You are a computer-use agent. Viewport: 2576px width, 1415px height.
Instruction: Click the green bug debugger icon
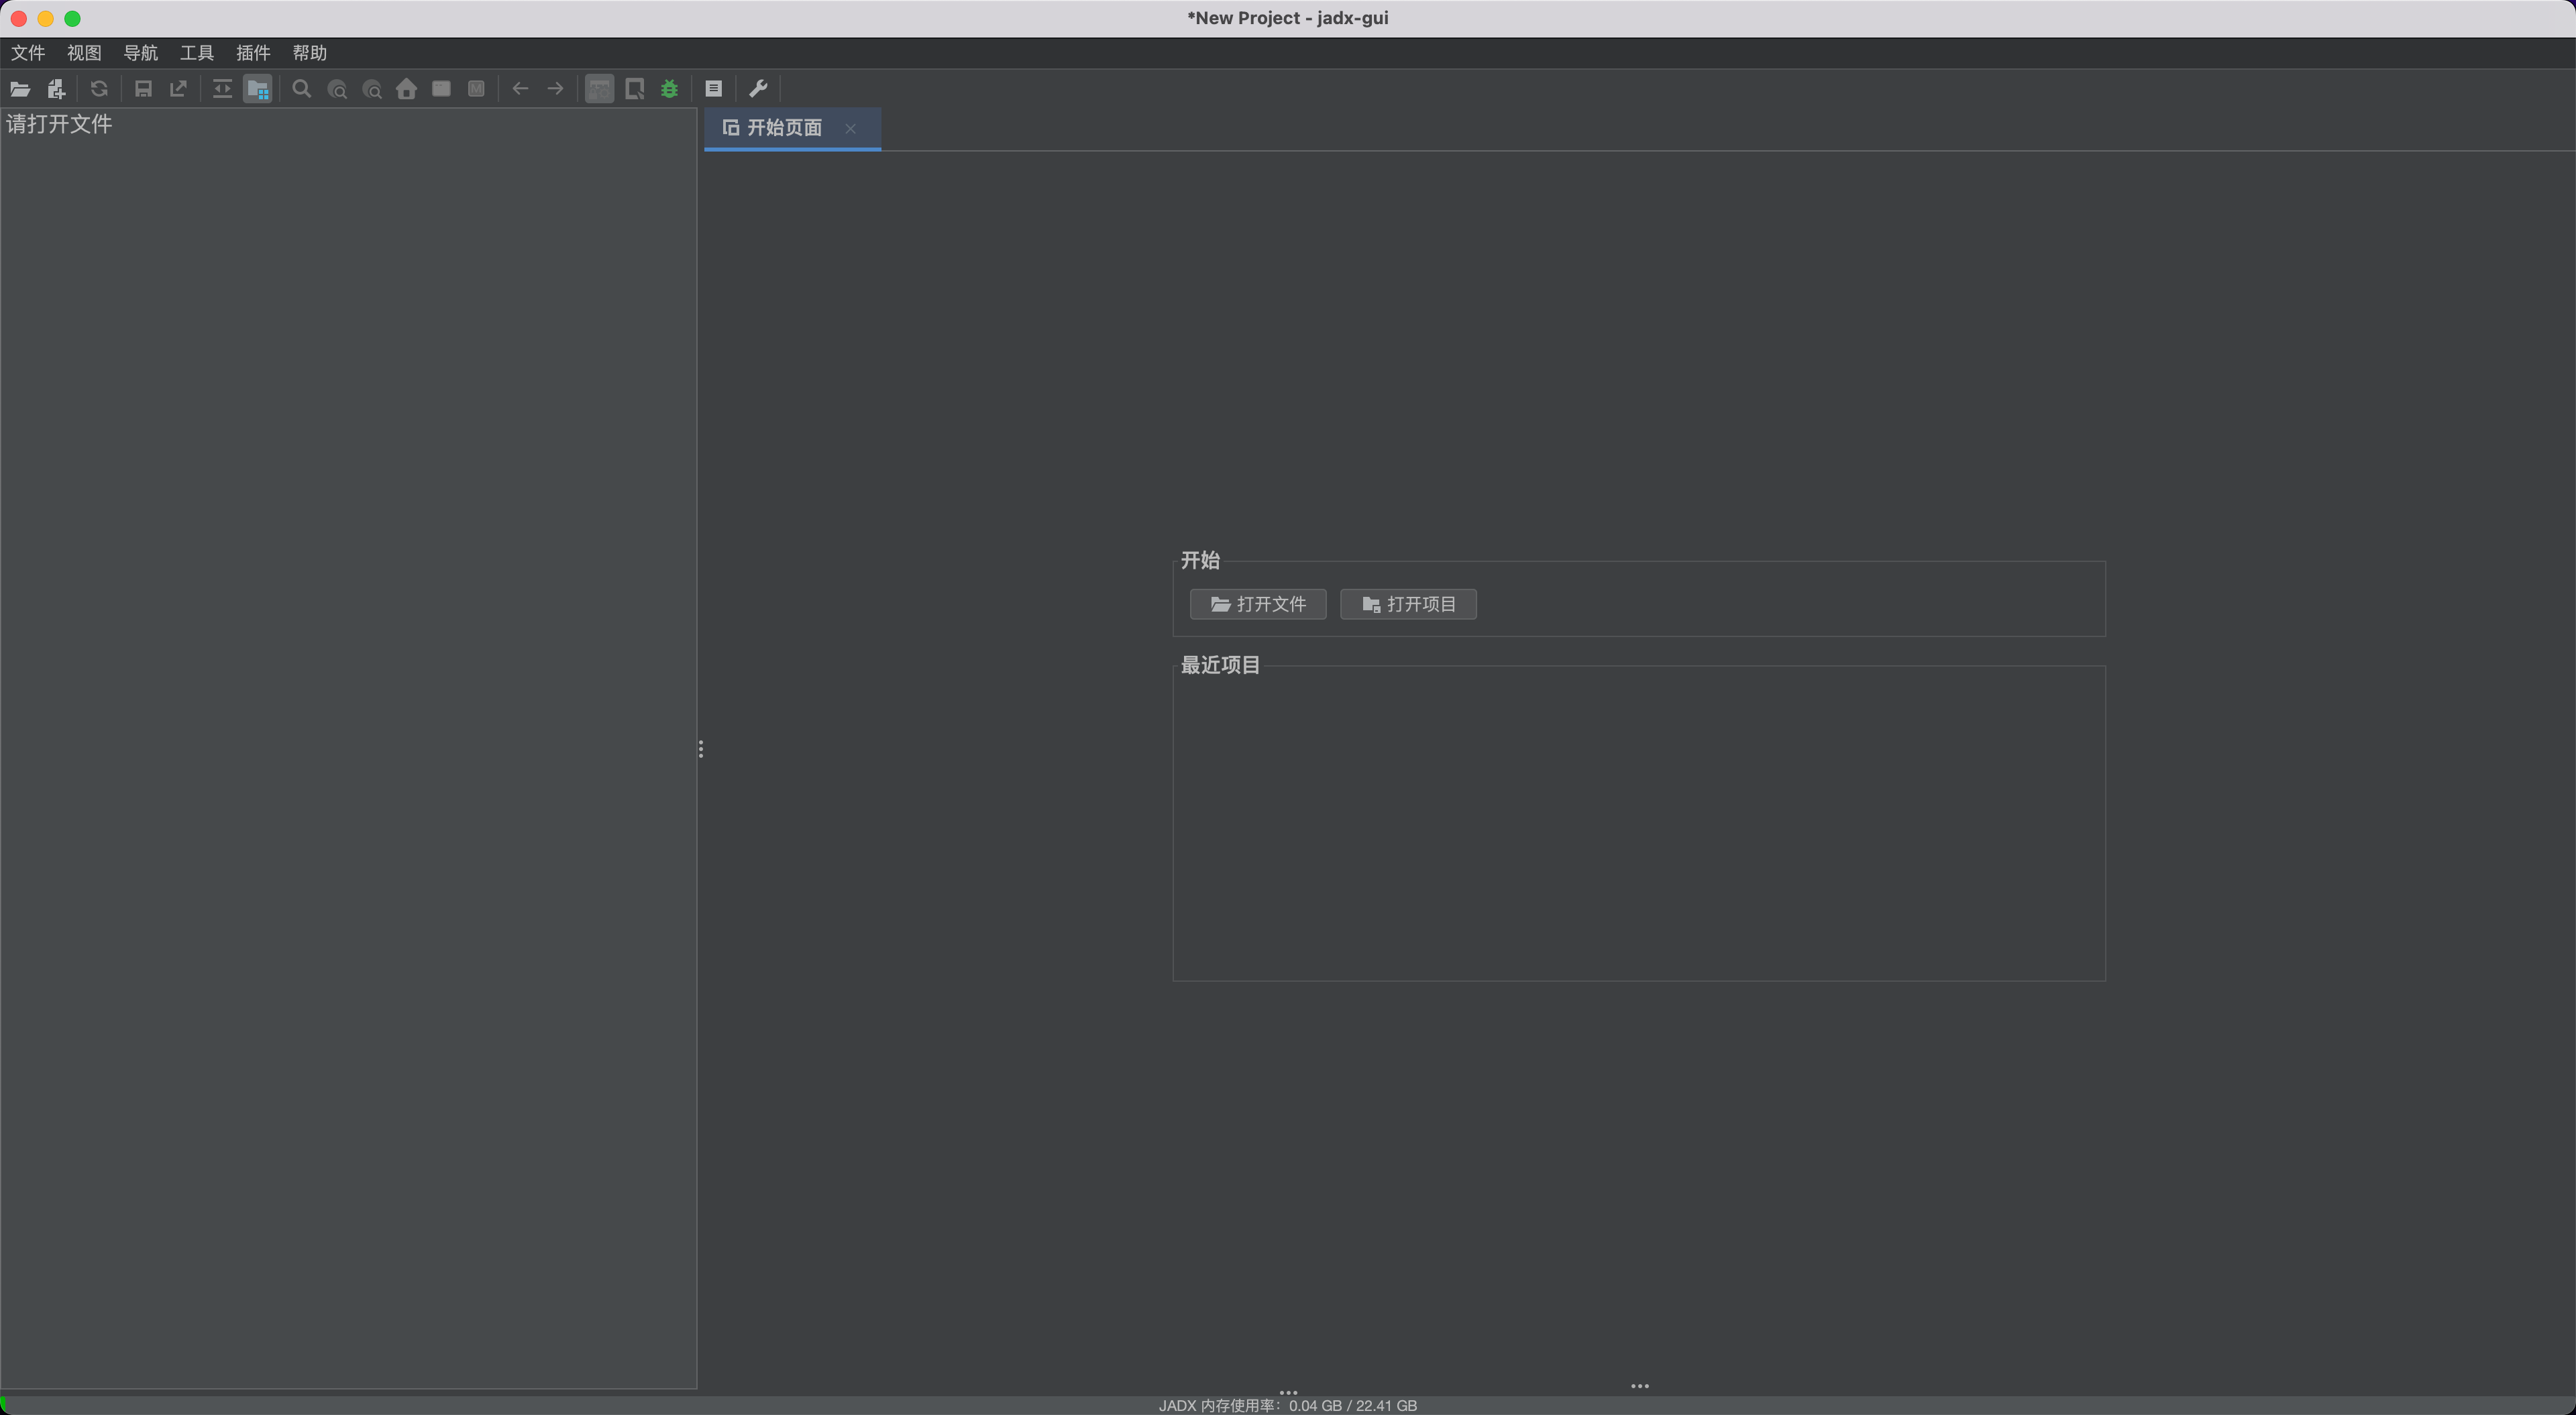click(669, 89)
